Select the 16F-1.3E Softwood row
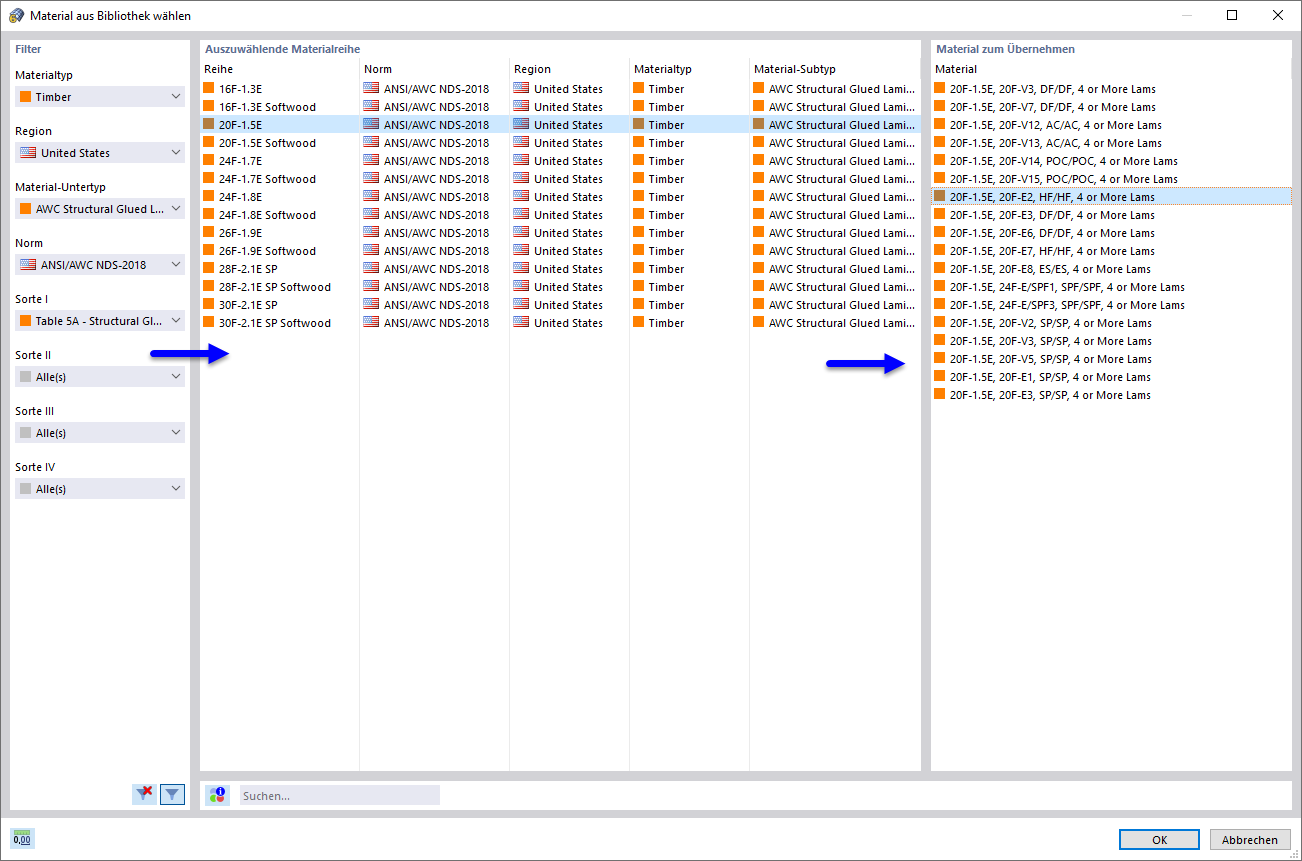The width and height of the screenshot is (1302, 861). (x=560, y=107)
